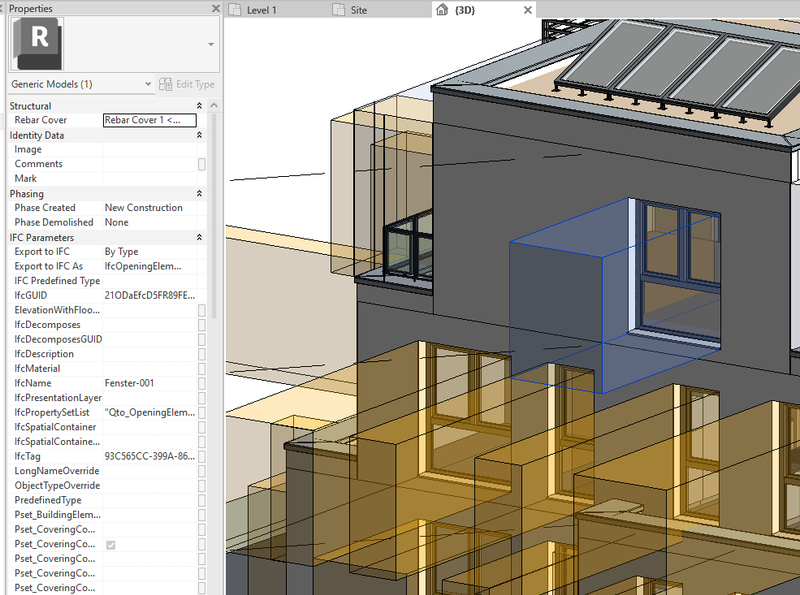This screenshot has width=800, height=595.
Task: Click the properties panel scrollbar up arrow
Action: pyautogui.click(x=213, y=104)
